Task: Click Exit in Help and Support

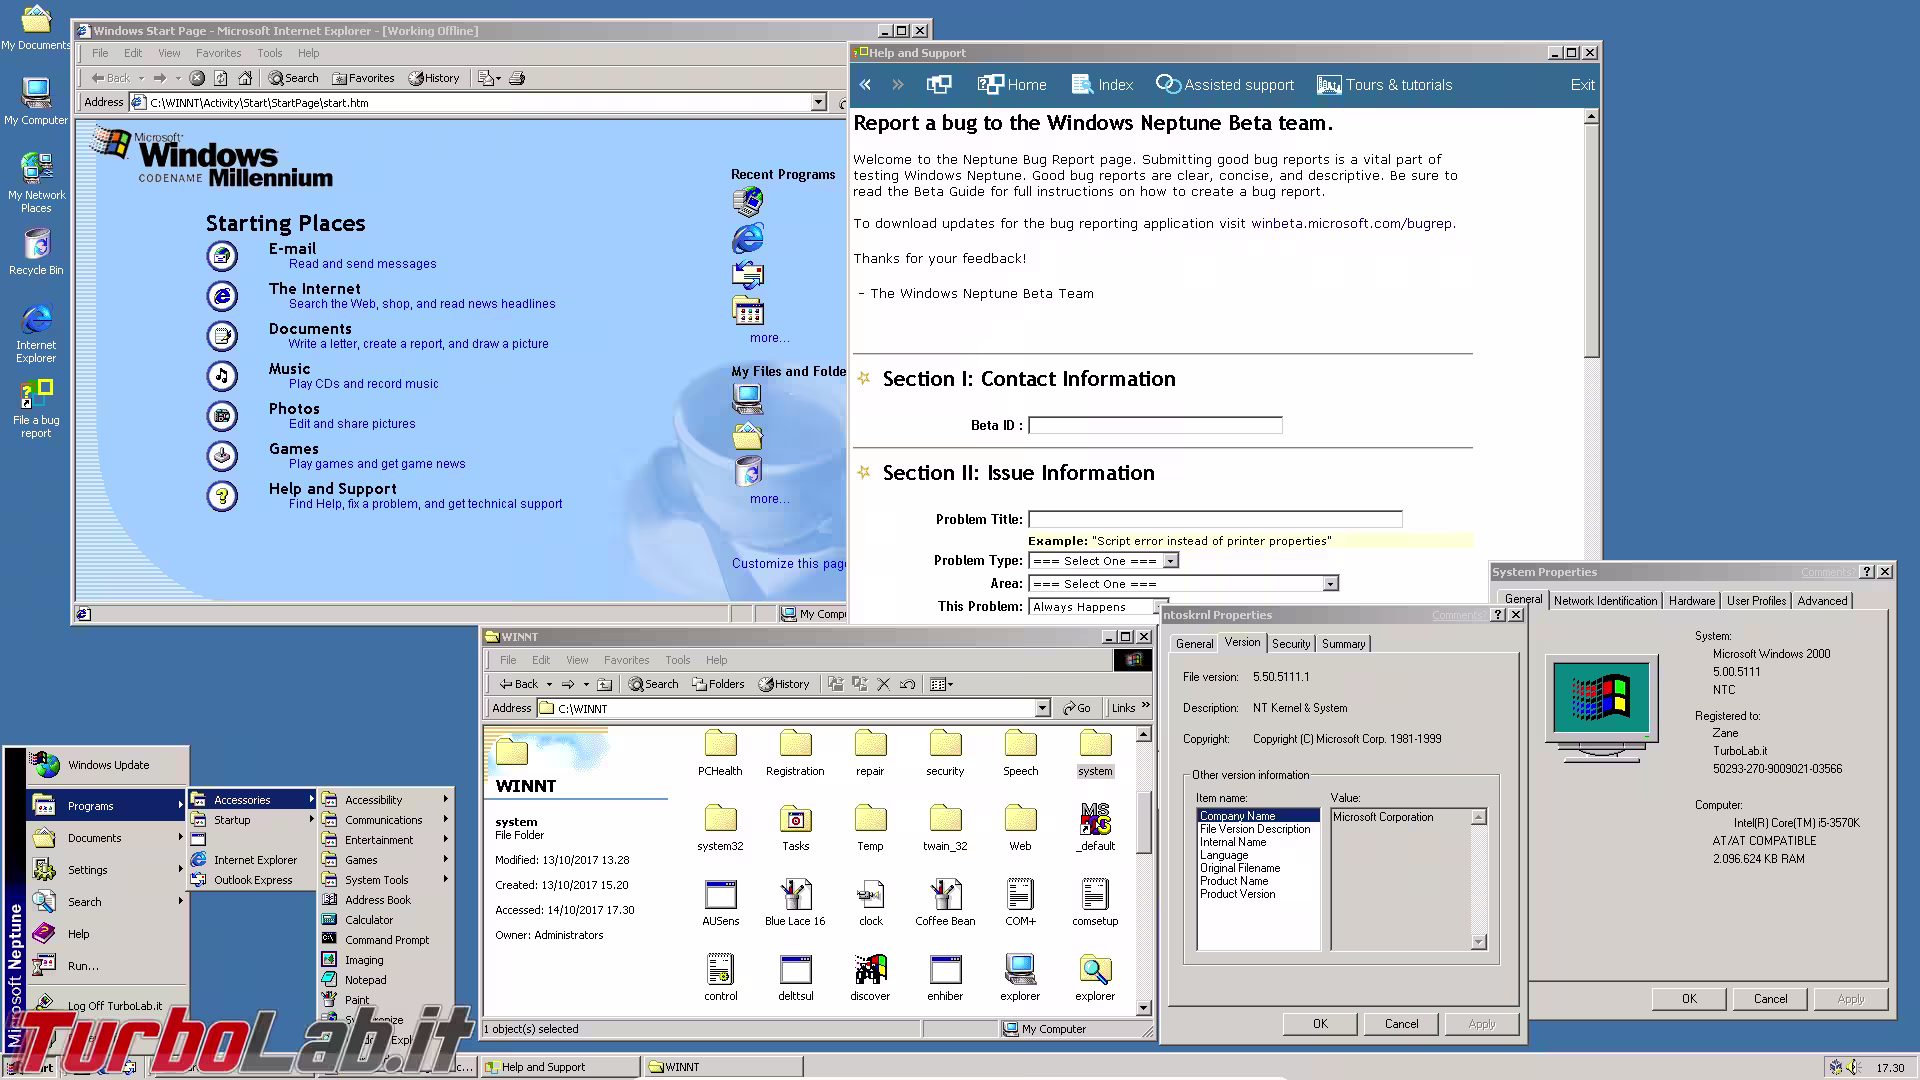Action: coord(1582,85)
